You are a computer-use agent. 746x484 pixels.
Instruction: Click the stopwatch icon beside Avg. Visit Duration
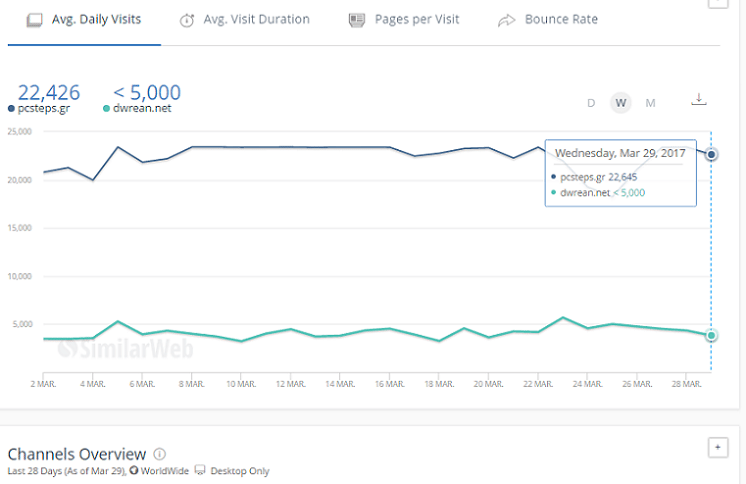coord(186,20)
